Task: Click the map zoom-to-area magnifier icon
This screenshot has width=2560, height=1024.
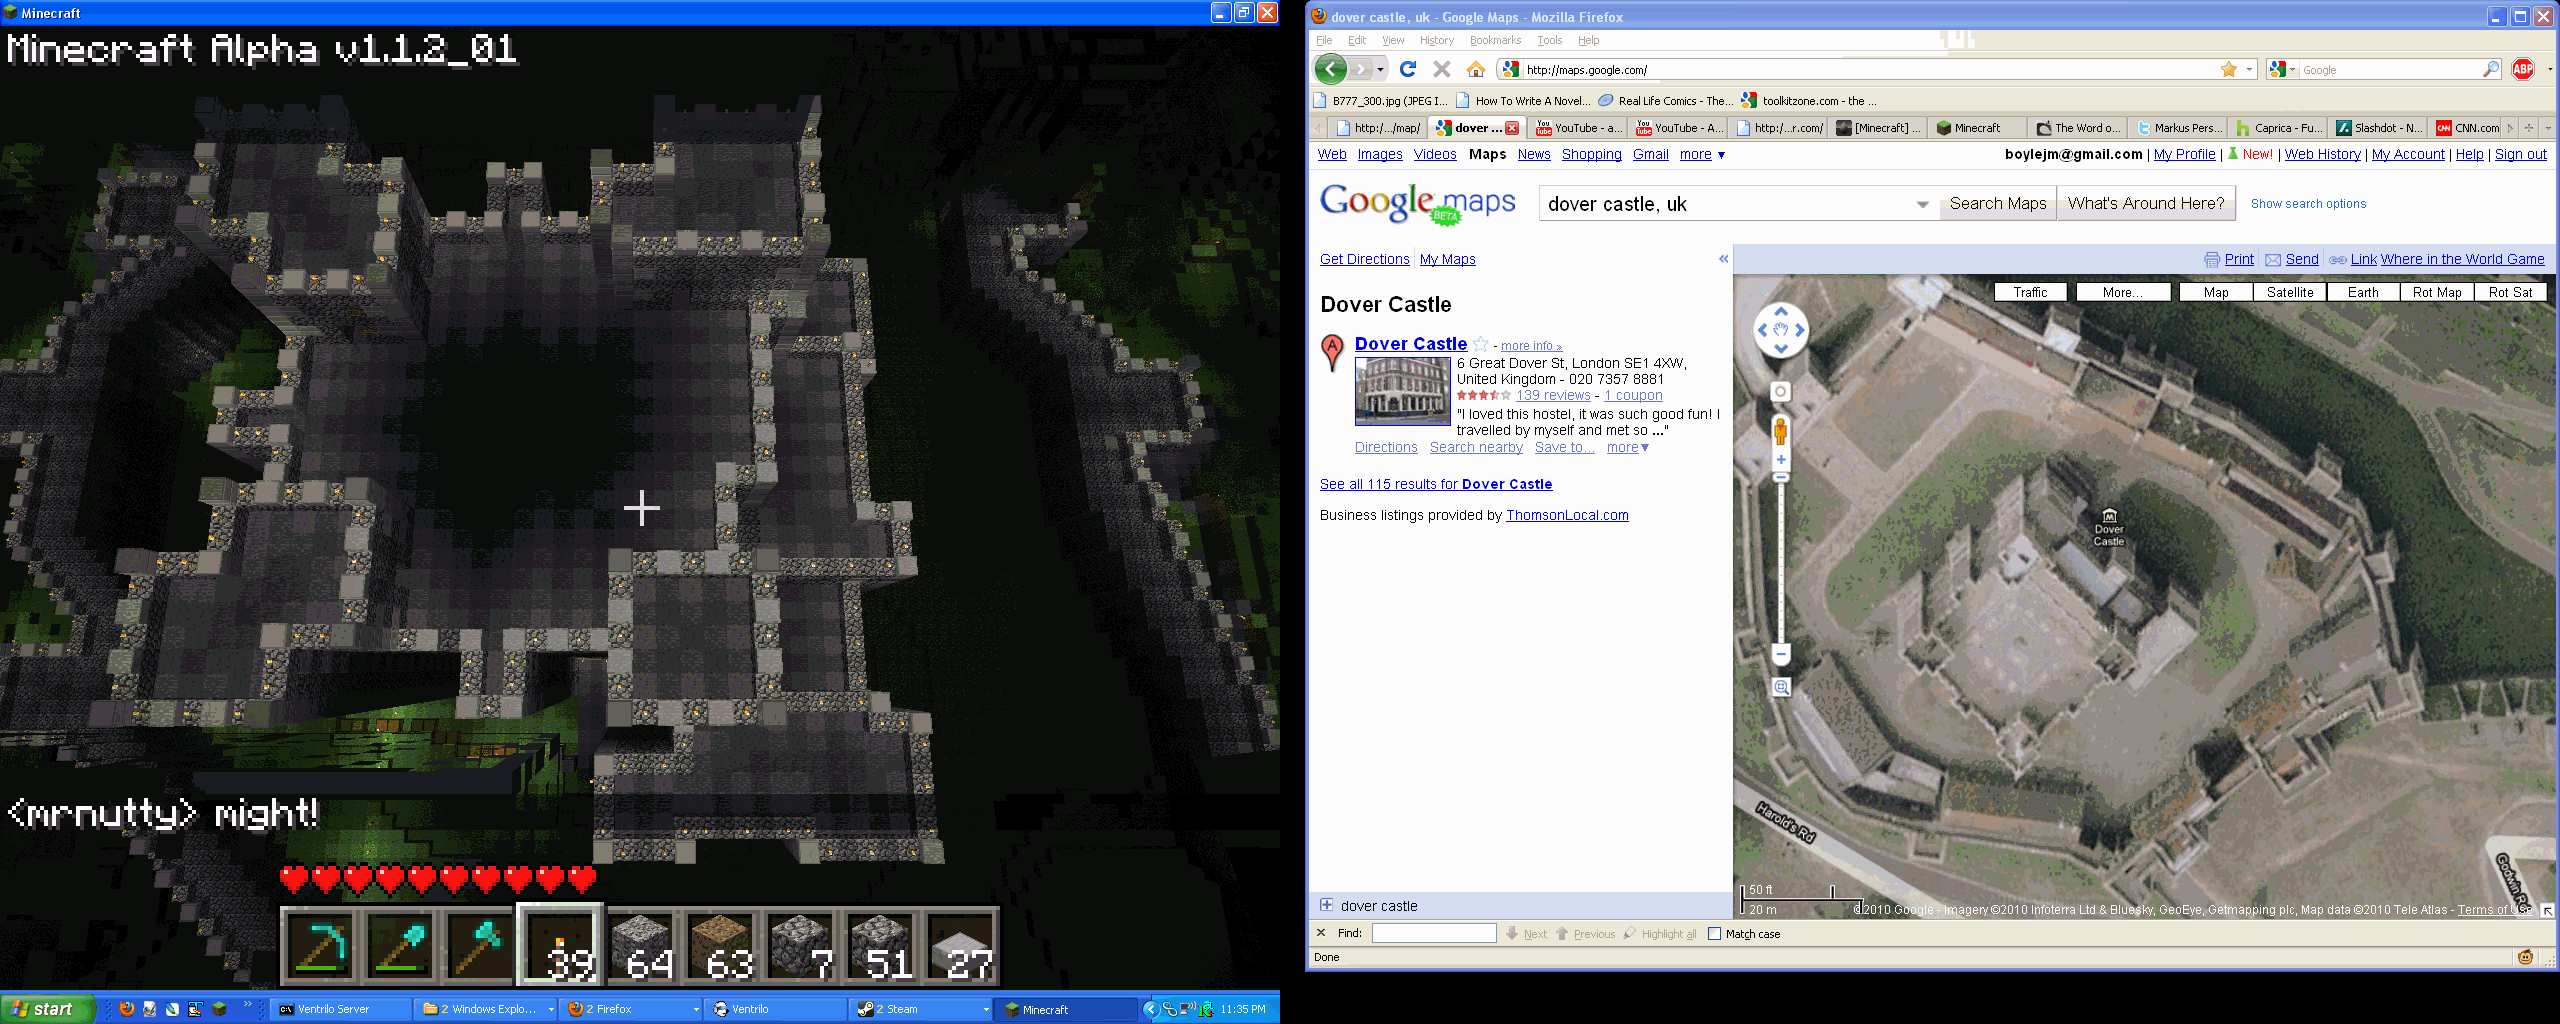Action: point(1781,687)
